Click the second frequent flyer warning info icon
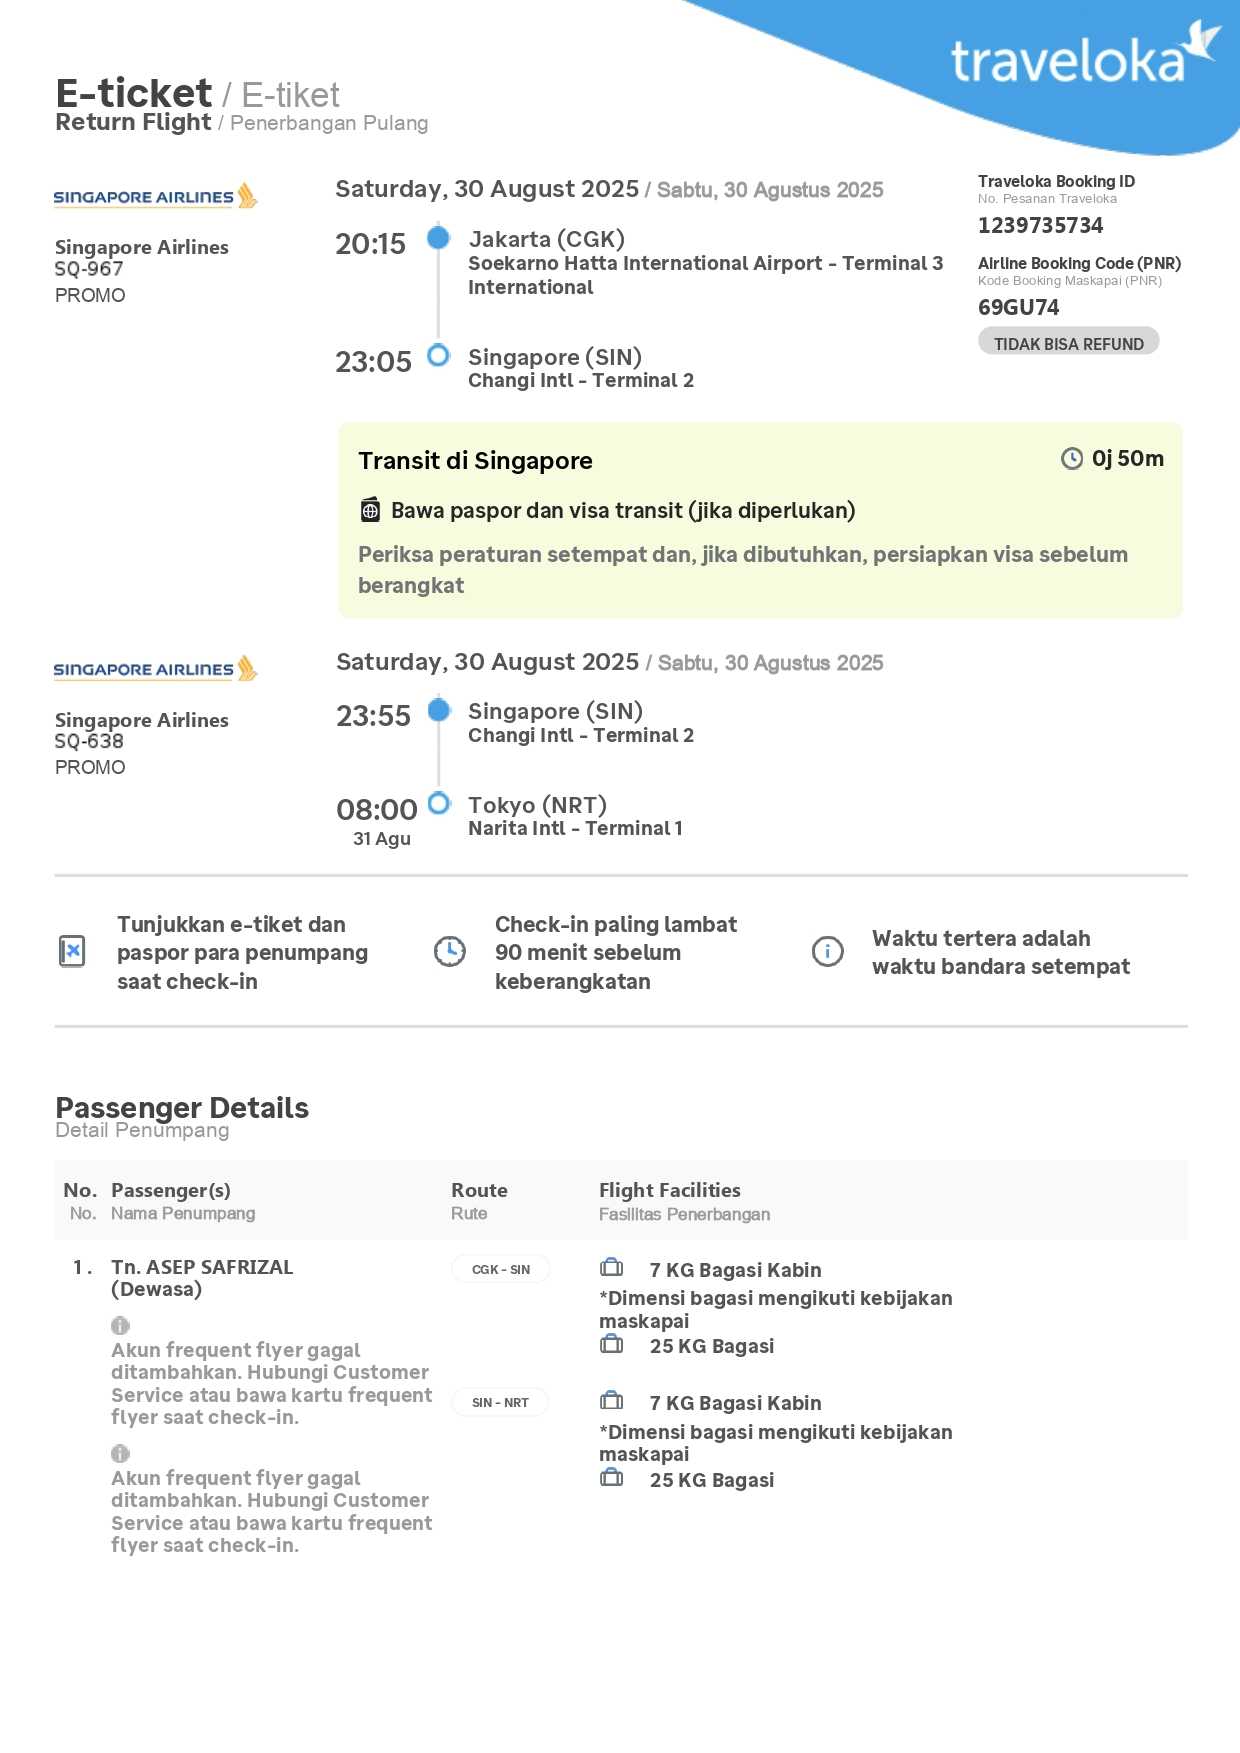This screenshot has height=1753, width=1240. pos(120,1453)
